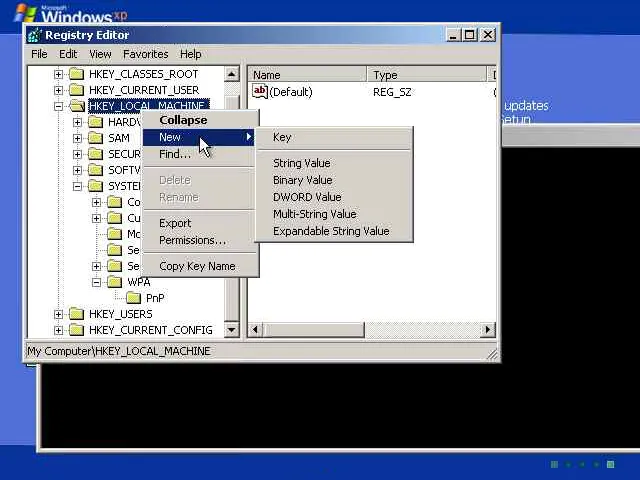Expand the HKEY_USERS node
This screenshot has width=640, height=480.
point(58,314)
